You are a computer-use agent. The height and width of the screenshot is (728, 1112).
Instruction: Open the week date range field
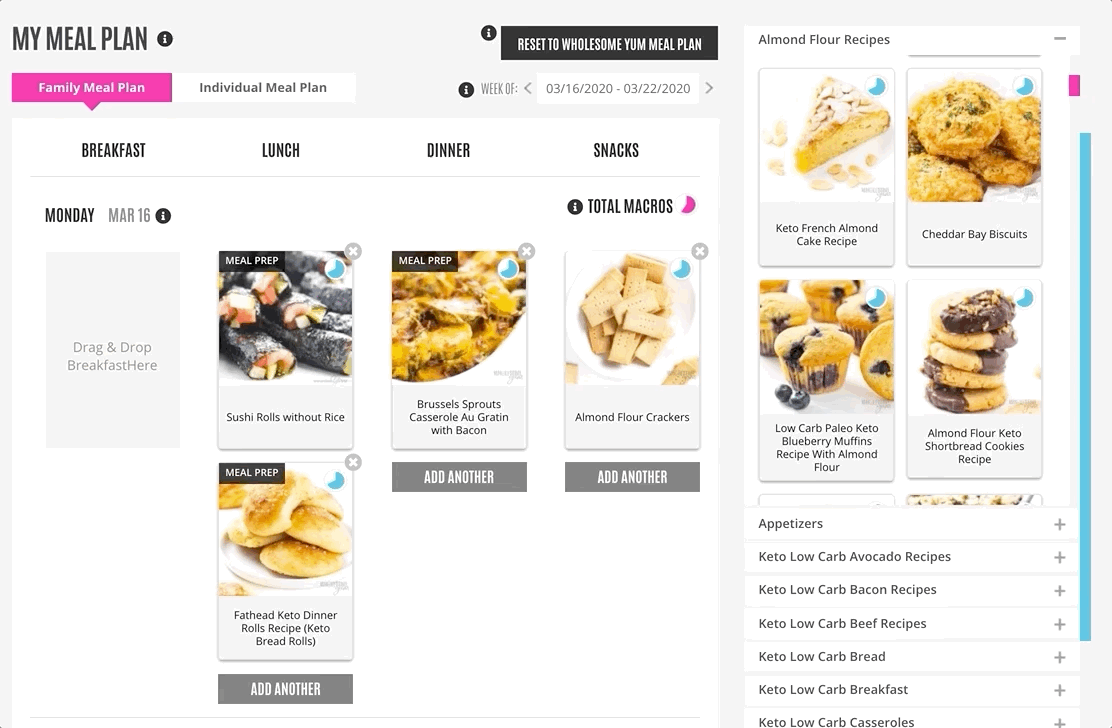(618, 89)
